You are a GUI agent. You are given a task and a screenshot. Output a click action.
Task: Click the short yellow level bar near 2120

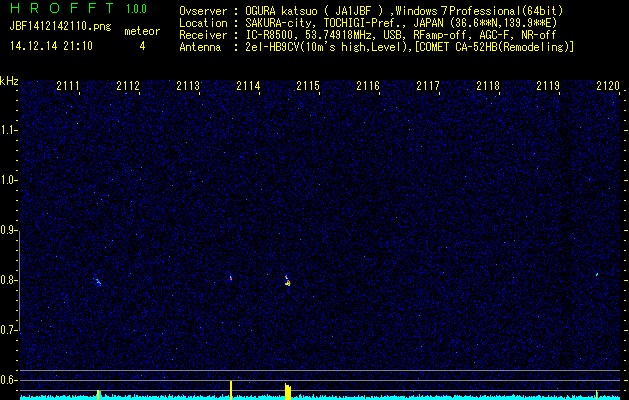pos(597,395)
